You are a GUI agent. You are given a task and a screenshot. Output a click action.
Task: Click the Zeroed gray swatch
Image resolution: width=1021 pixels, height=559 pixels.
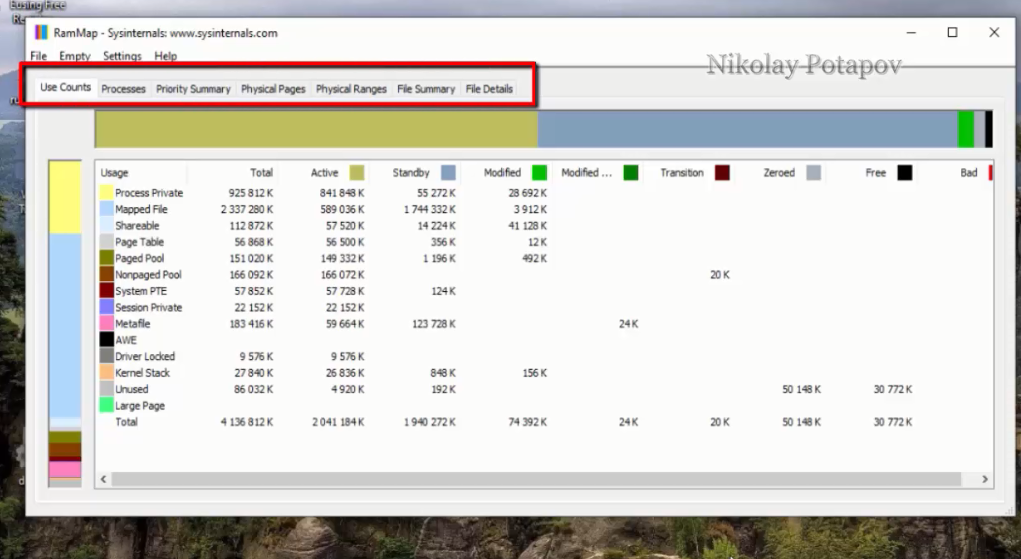(813, 173)
